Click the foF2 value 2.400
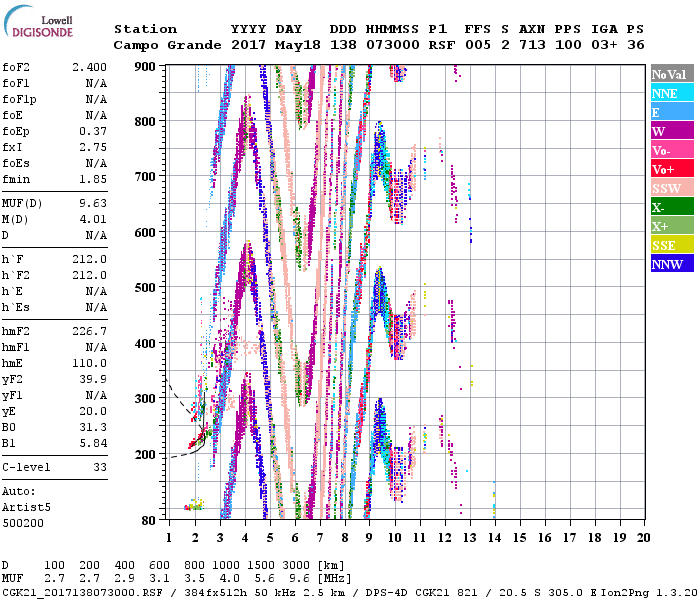 point(89,67)
